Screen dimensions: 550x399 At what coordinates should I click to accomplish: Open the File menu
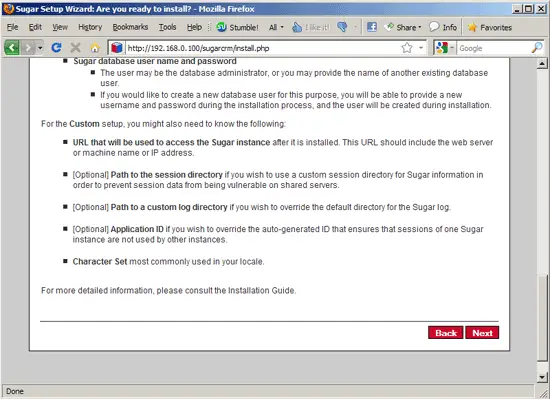click(12, 27)
